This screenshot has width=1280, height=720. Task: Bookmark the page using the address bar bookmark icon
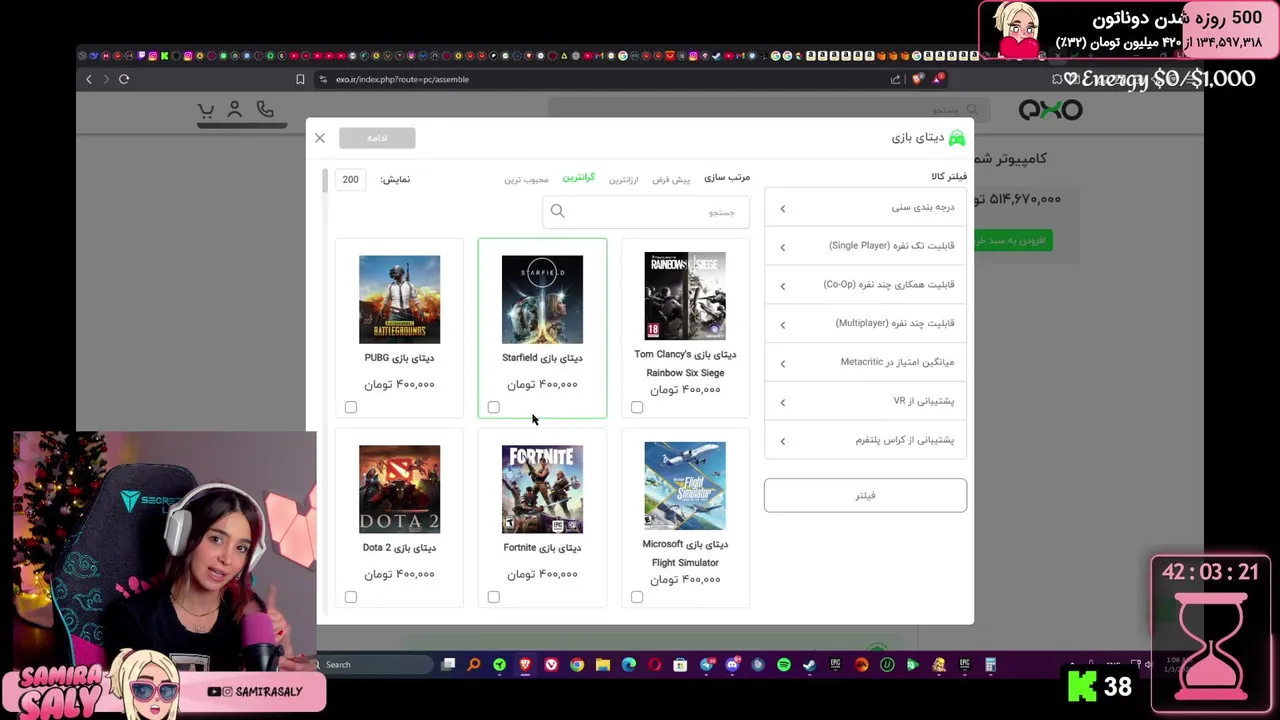[x=300, y=79]
